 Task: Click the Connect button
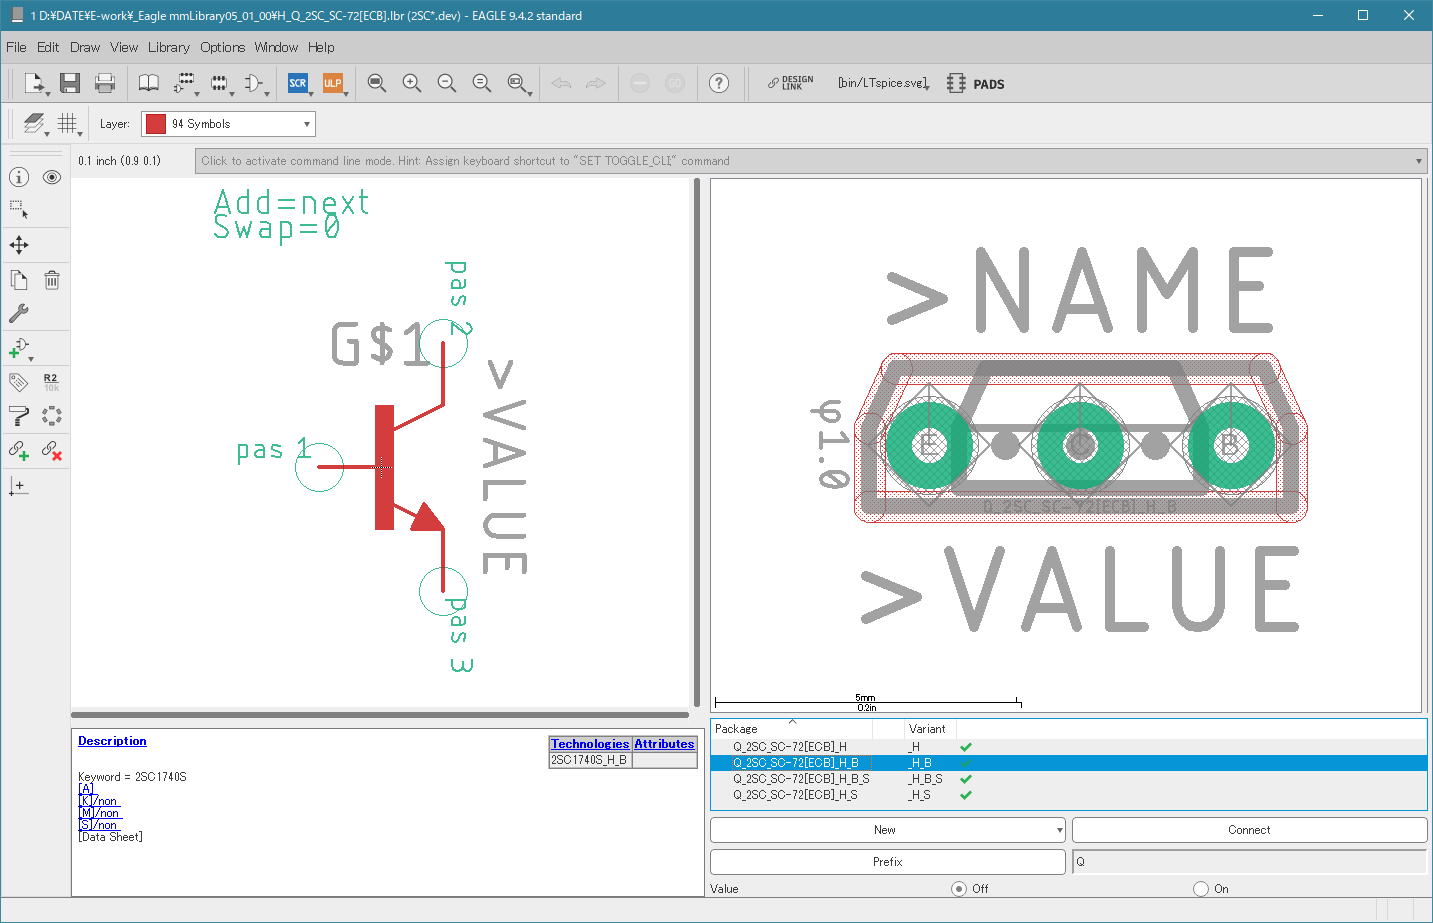1248,830
